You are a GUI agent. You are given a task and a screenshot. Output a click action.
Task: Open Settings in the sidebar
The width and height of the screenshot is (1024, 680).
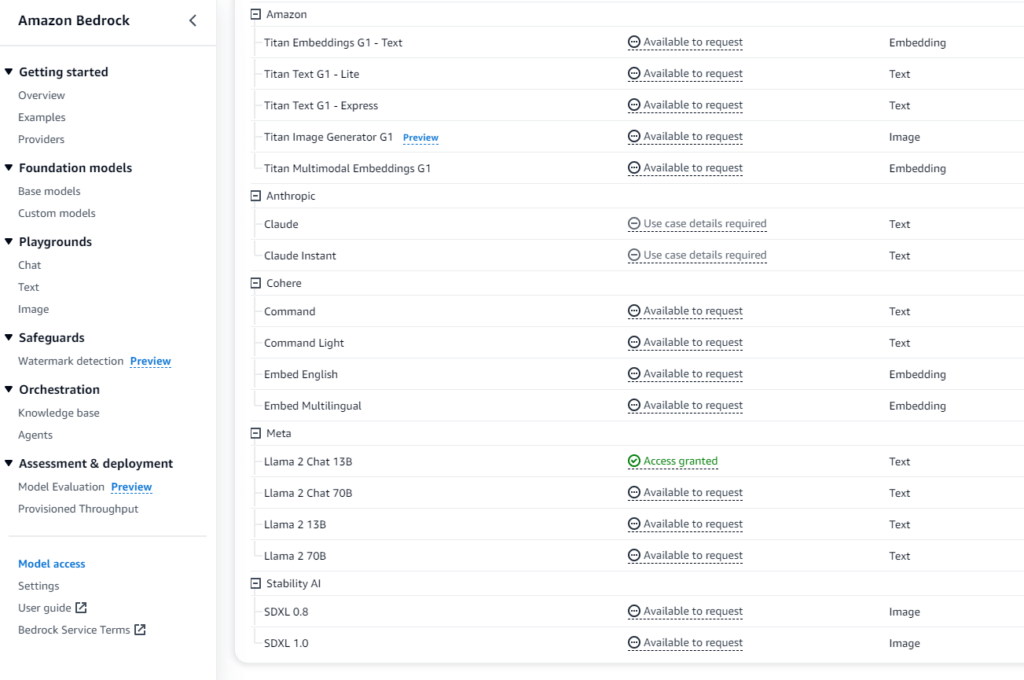[39, 586]
